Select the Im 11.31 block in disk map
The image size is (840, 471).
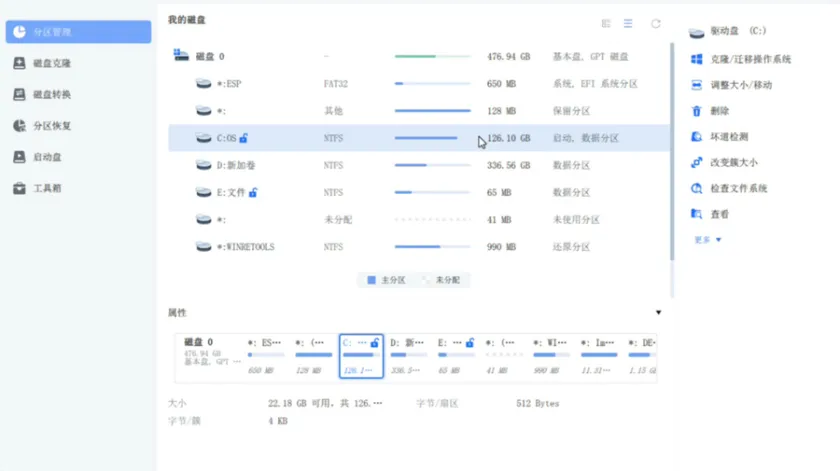[599, 356]
